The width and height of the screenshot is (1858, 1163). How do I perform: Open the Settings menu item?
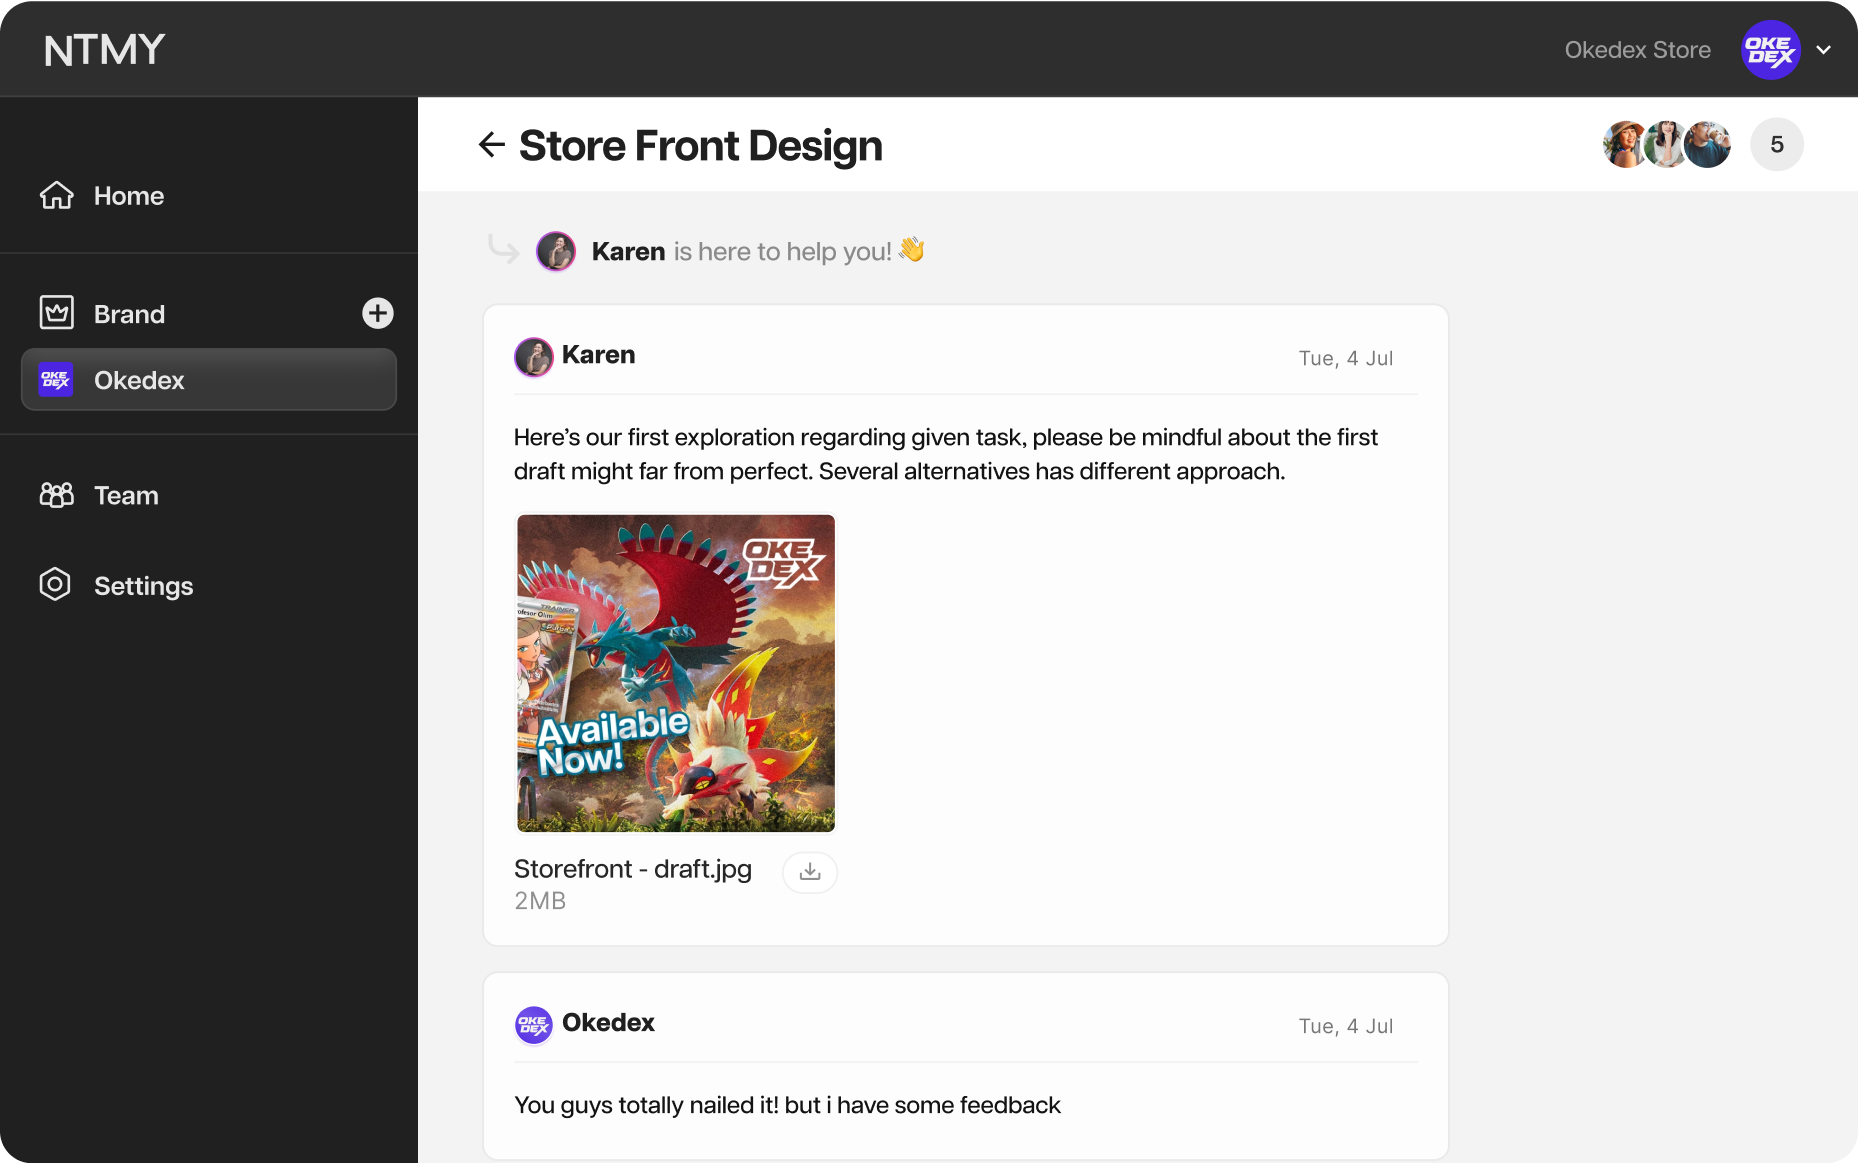pos(143,586)
